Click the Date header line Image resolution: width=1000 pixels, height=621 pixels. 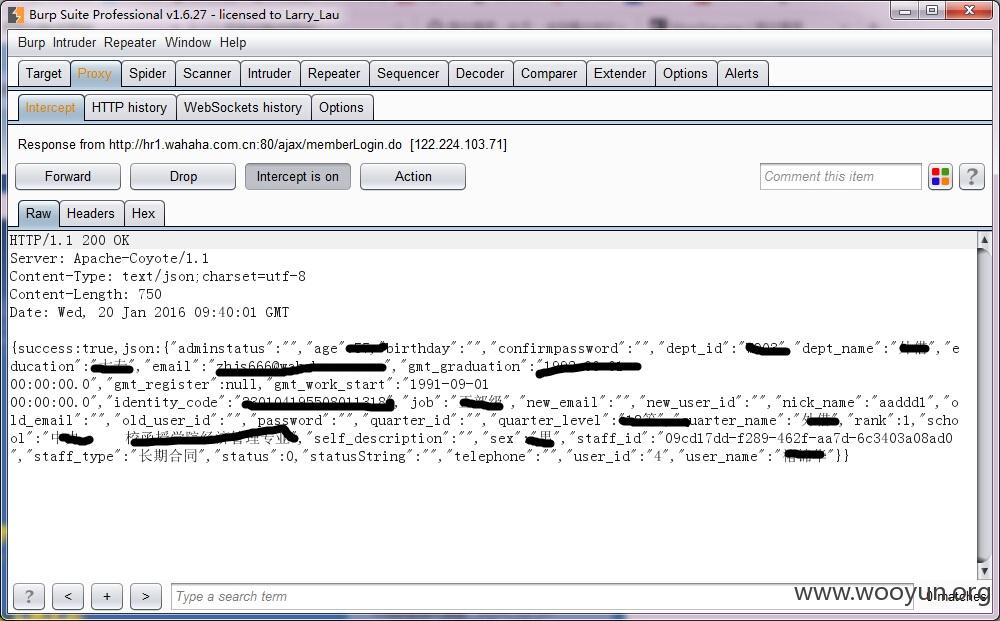click(x=149, y=312)
